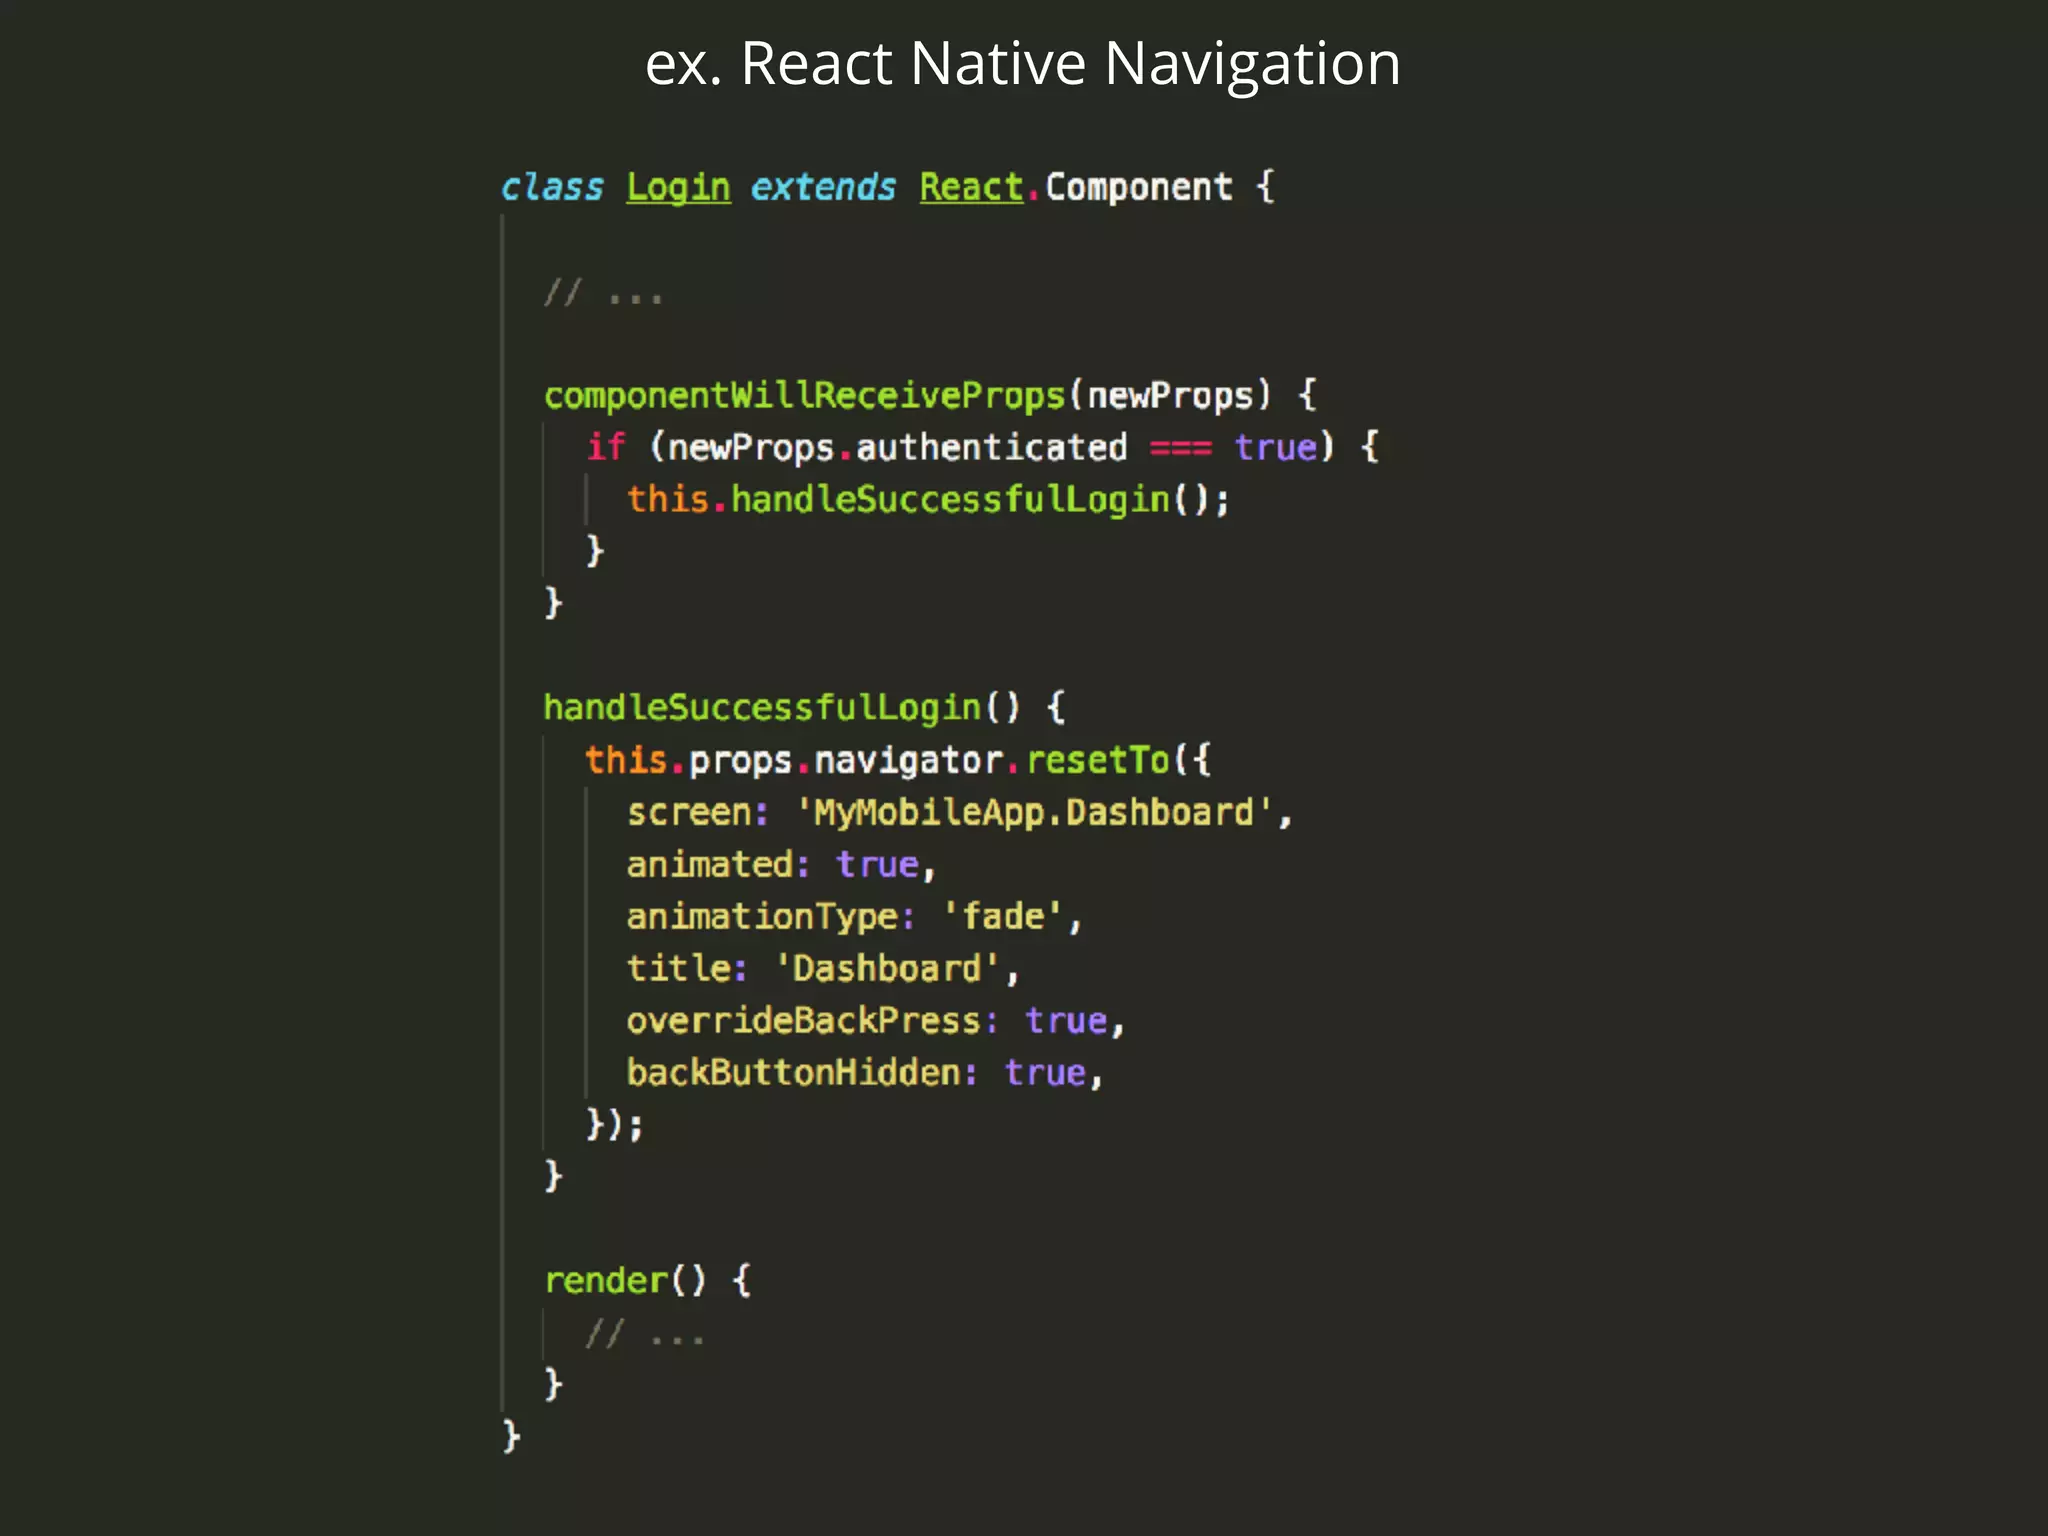Click the '===' operator
2048x1536 pixels.
tap(1181, 447)
